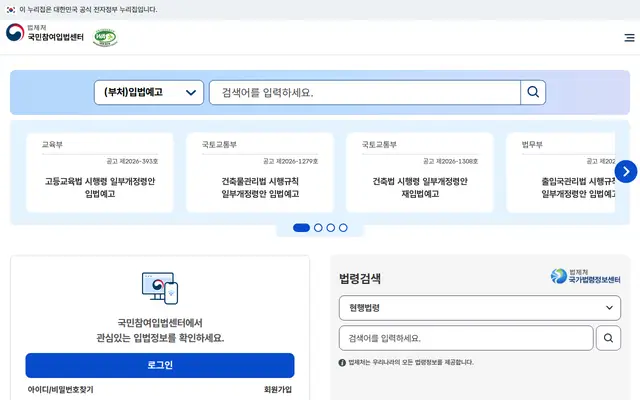Open 아이디/비밀번호찾기 link
The height and width of the screenshot is (400, 640).
point(60,389)
